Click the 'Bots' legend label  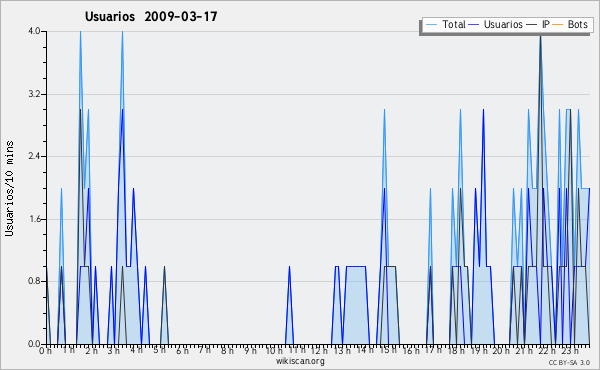click(x=577, y=24)
